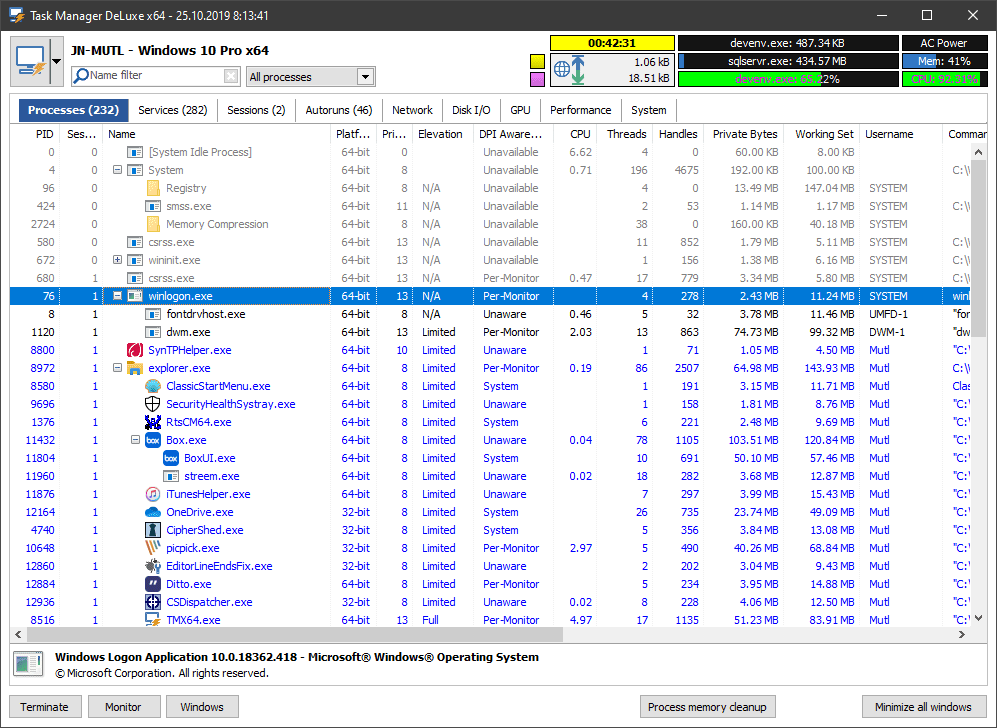997x728 pixels.
Task: Open the Performance tab
Action: point(580,110)
